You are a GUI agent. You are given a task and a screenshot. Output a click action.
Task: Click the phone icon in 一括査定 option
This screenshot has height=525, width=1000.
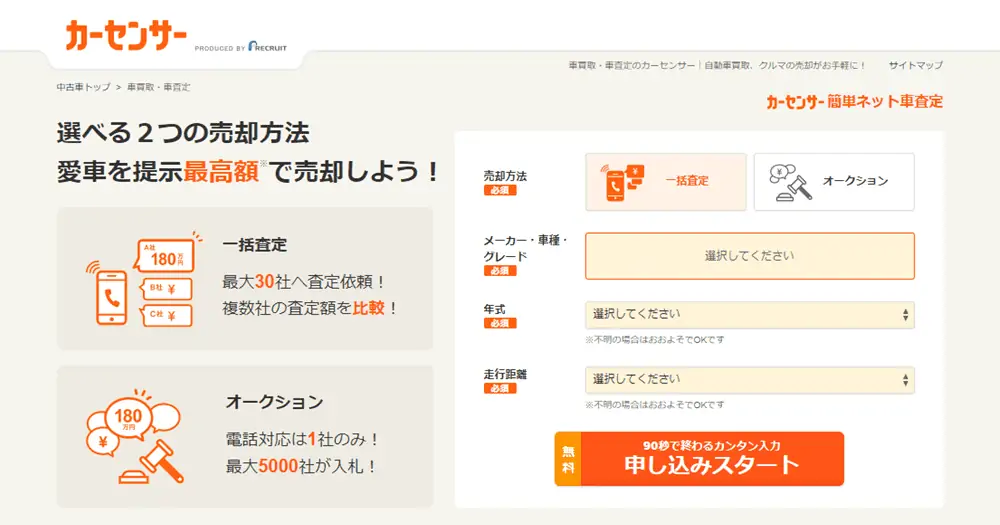coord(622,182)
